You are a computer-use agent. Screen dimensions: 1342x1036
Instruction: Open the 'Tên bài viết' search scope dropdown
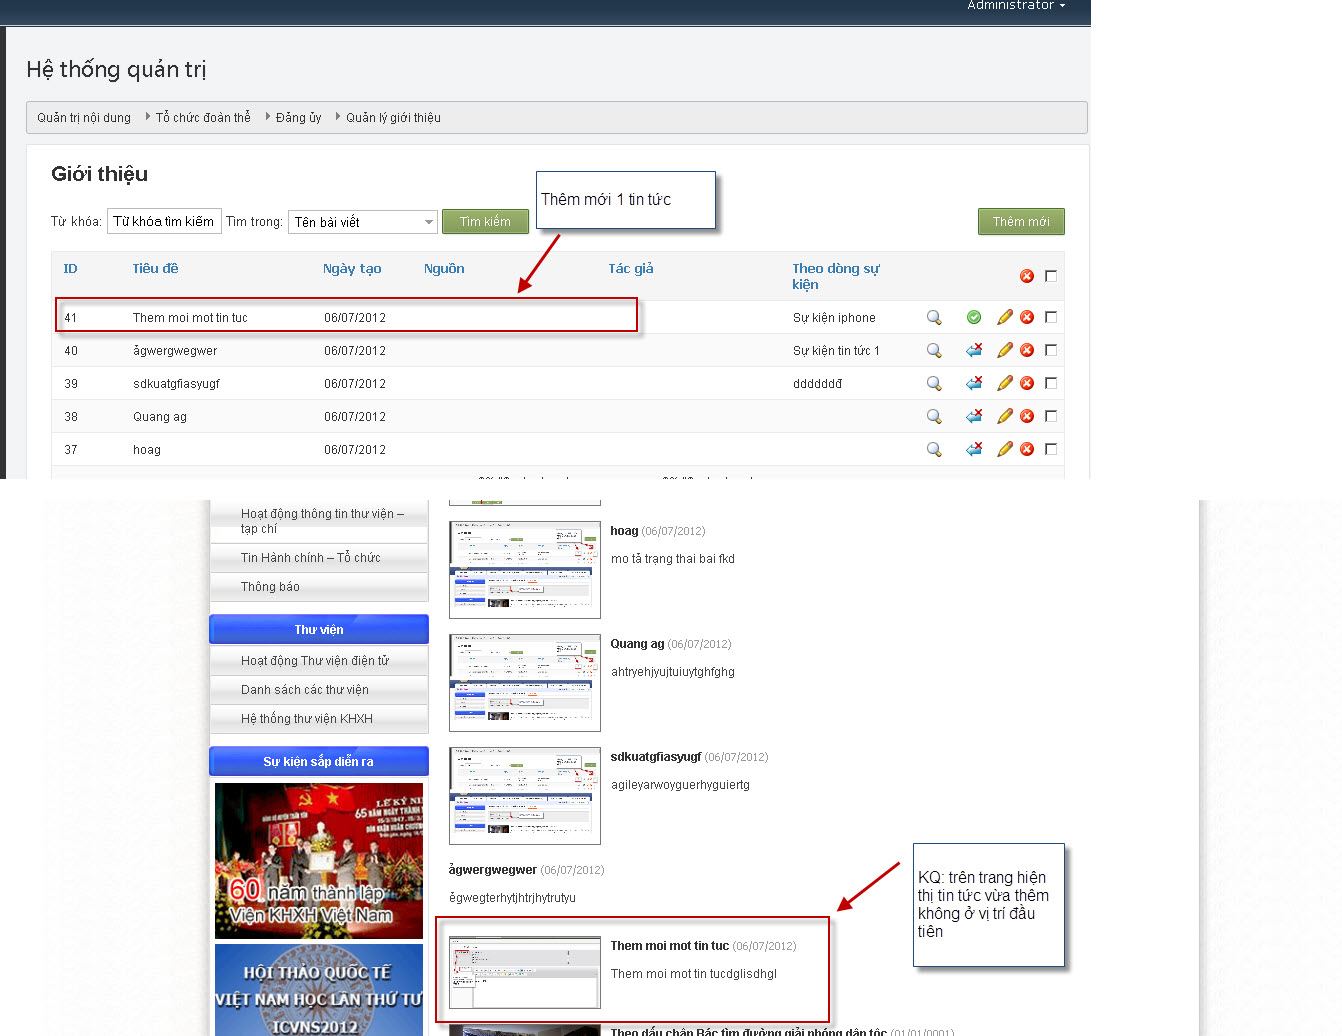pos(363,222)
